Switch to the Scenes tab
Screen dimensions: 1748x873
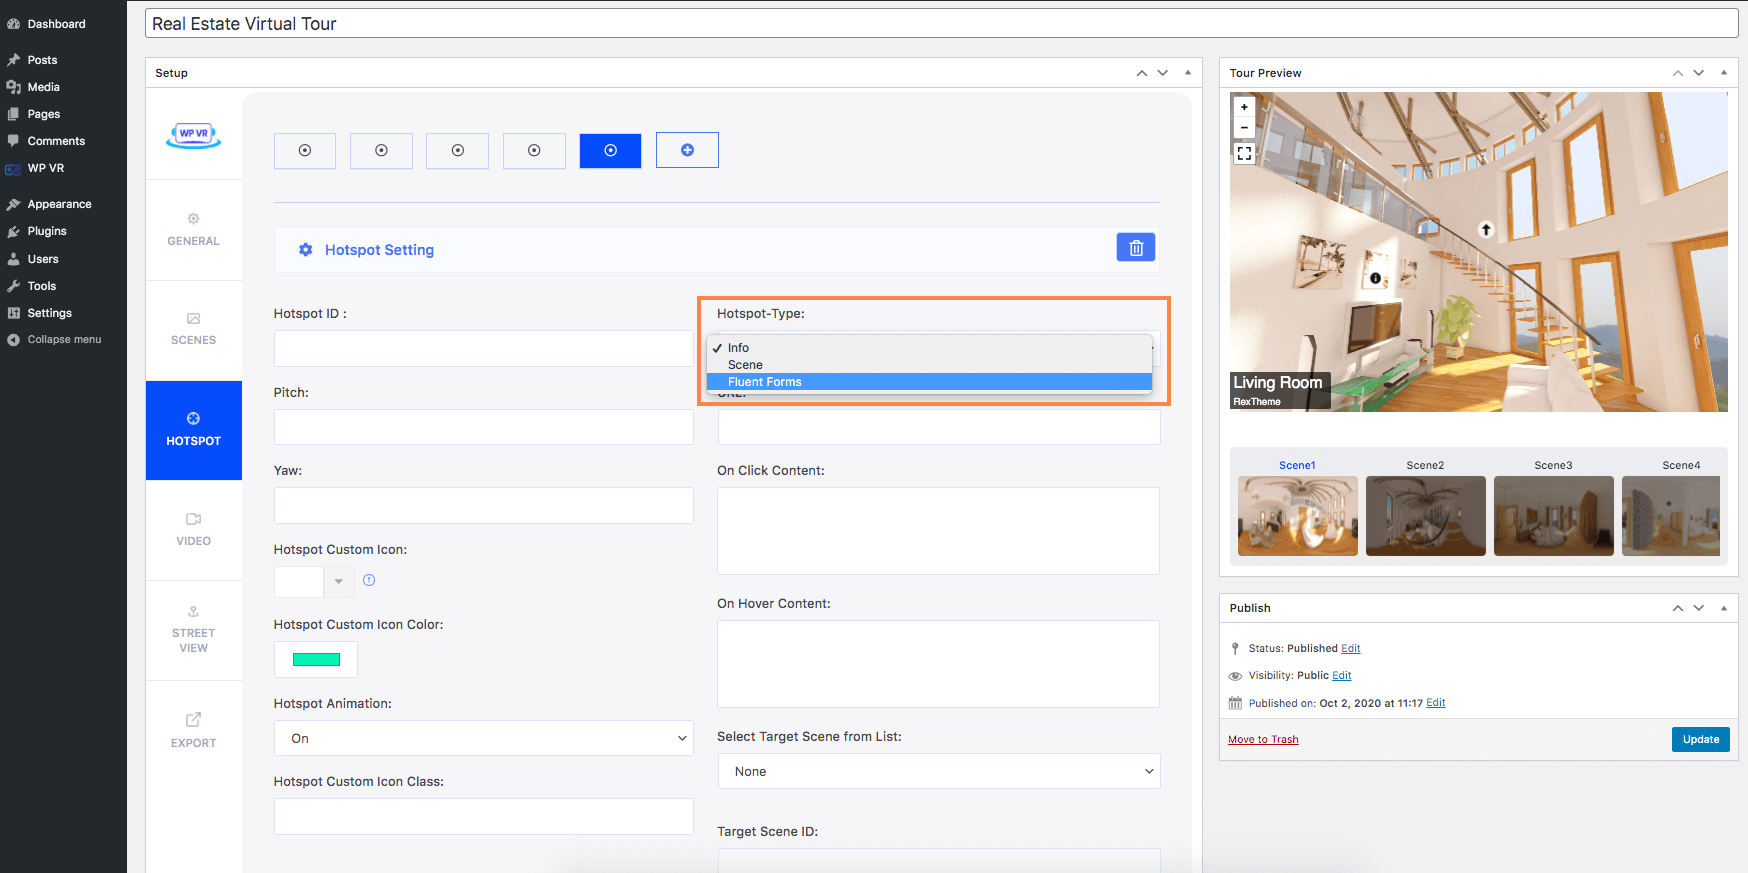point(193,329)
